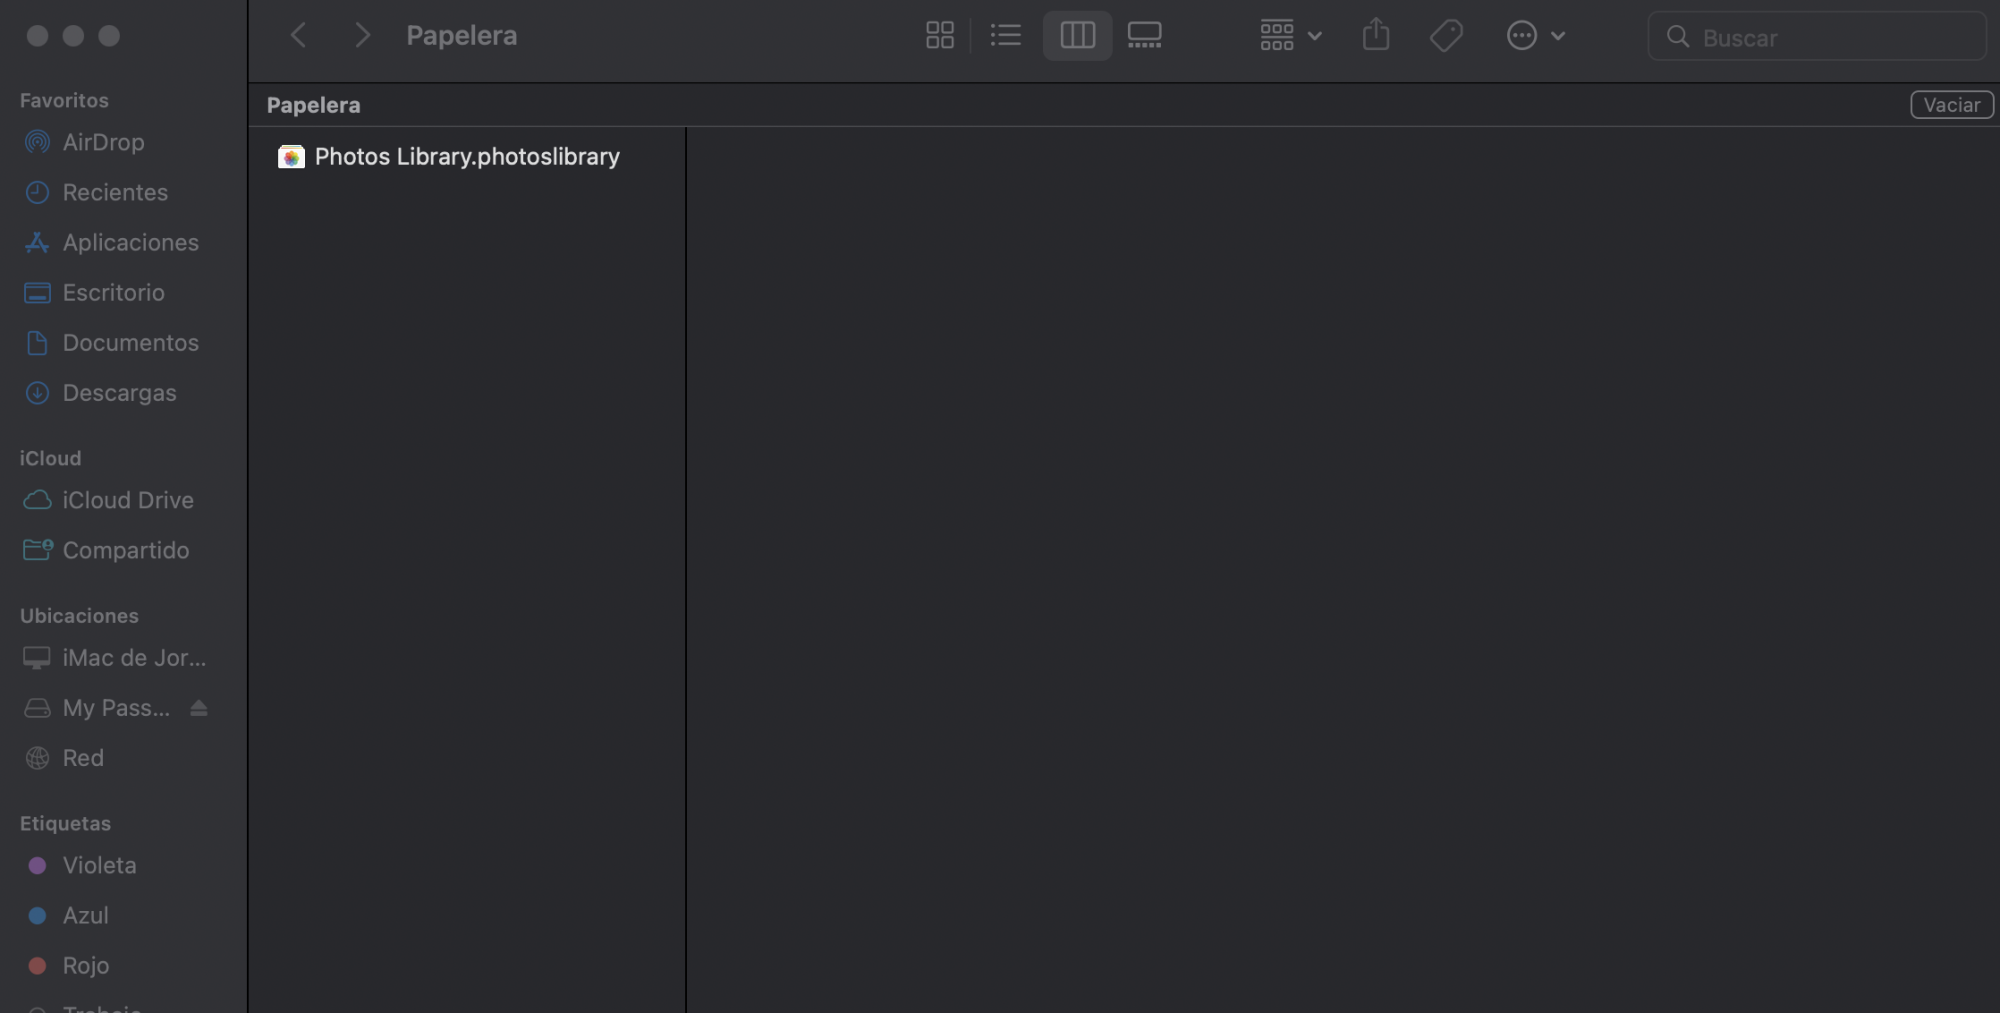2000x1013 pixels.
Task: Click the Vaciar button
Action: 1951,105
